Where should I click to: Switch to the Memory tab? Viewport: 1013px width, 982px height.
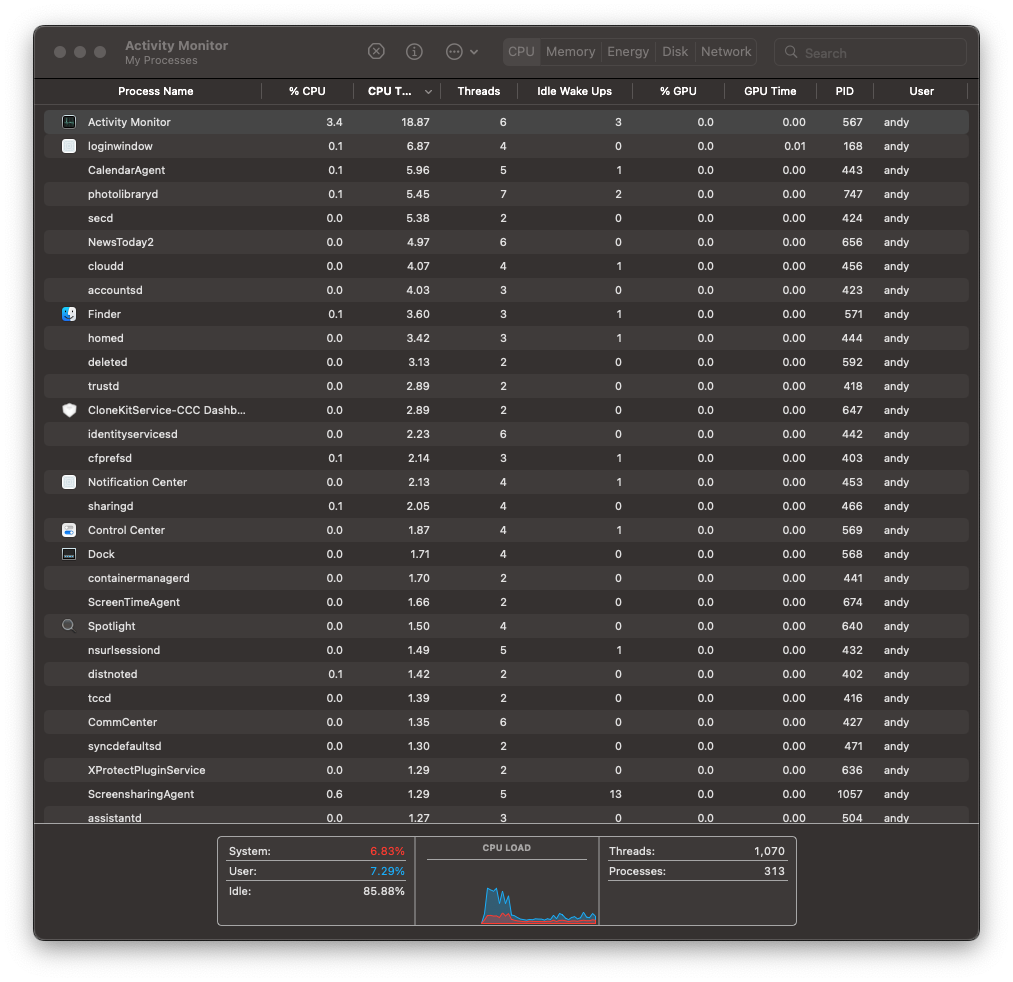570,52
